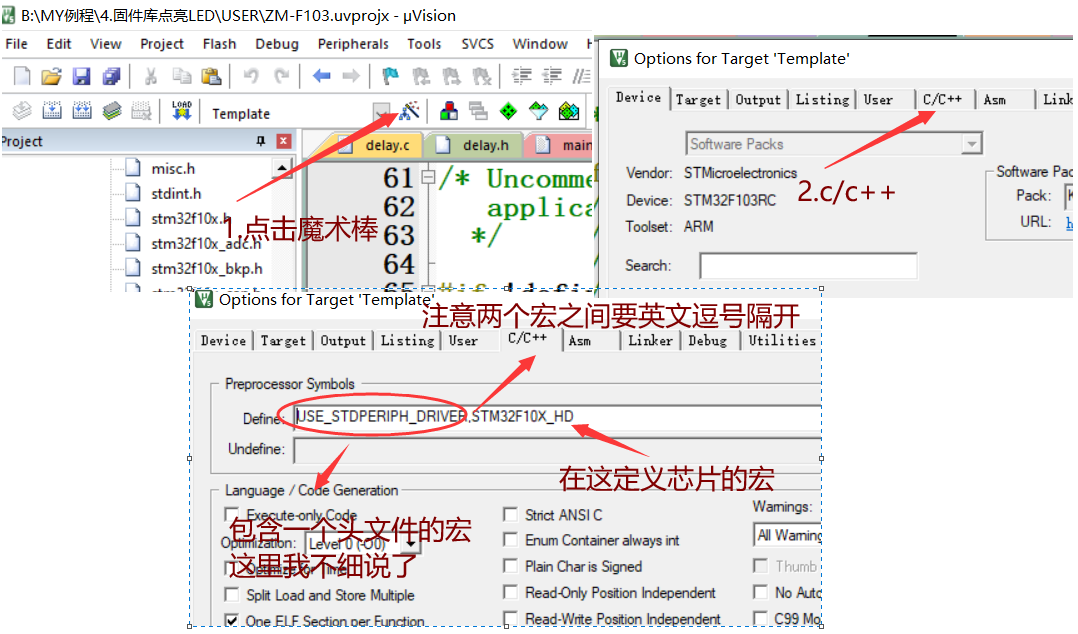This screenshot has width=1078, height=634.
Task: Click the Open file folder icon
Action: click(52, 76)
